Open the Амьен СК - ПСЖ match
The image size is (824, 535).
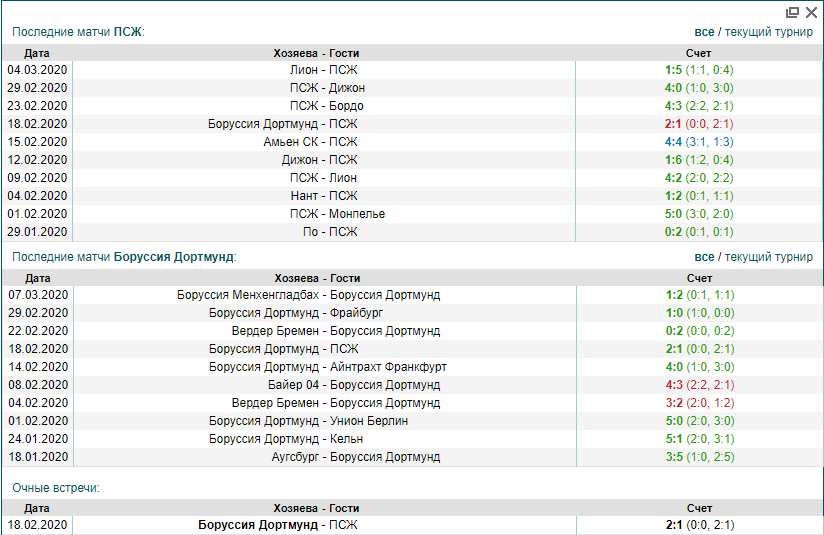tap(310, 142)
